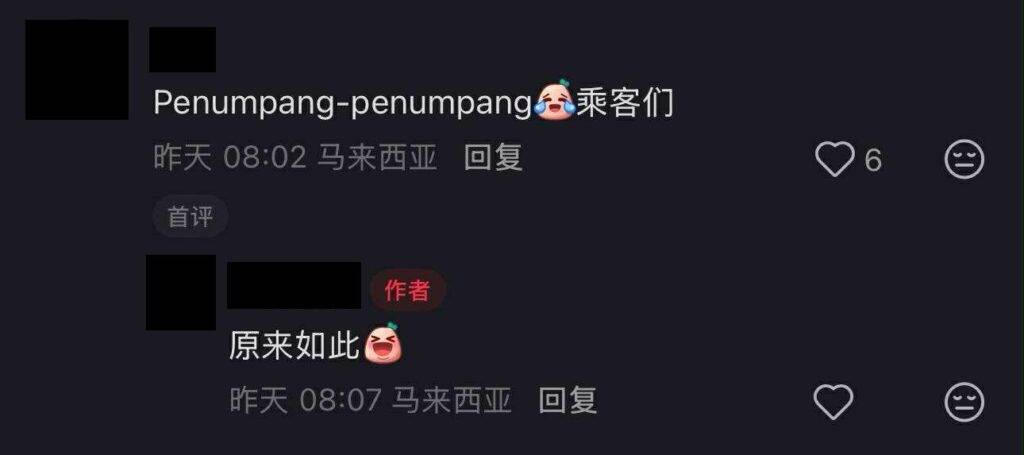This screenshot has height=455, width=1024.
Task: Click the 昨天 08:07 timestamp
Action: 305,400
